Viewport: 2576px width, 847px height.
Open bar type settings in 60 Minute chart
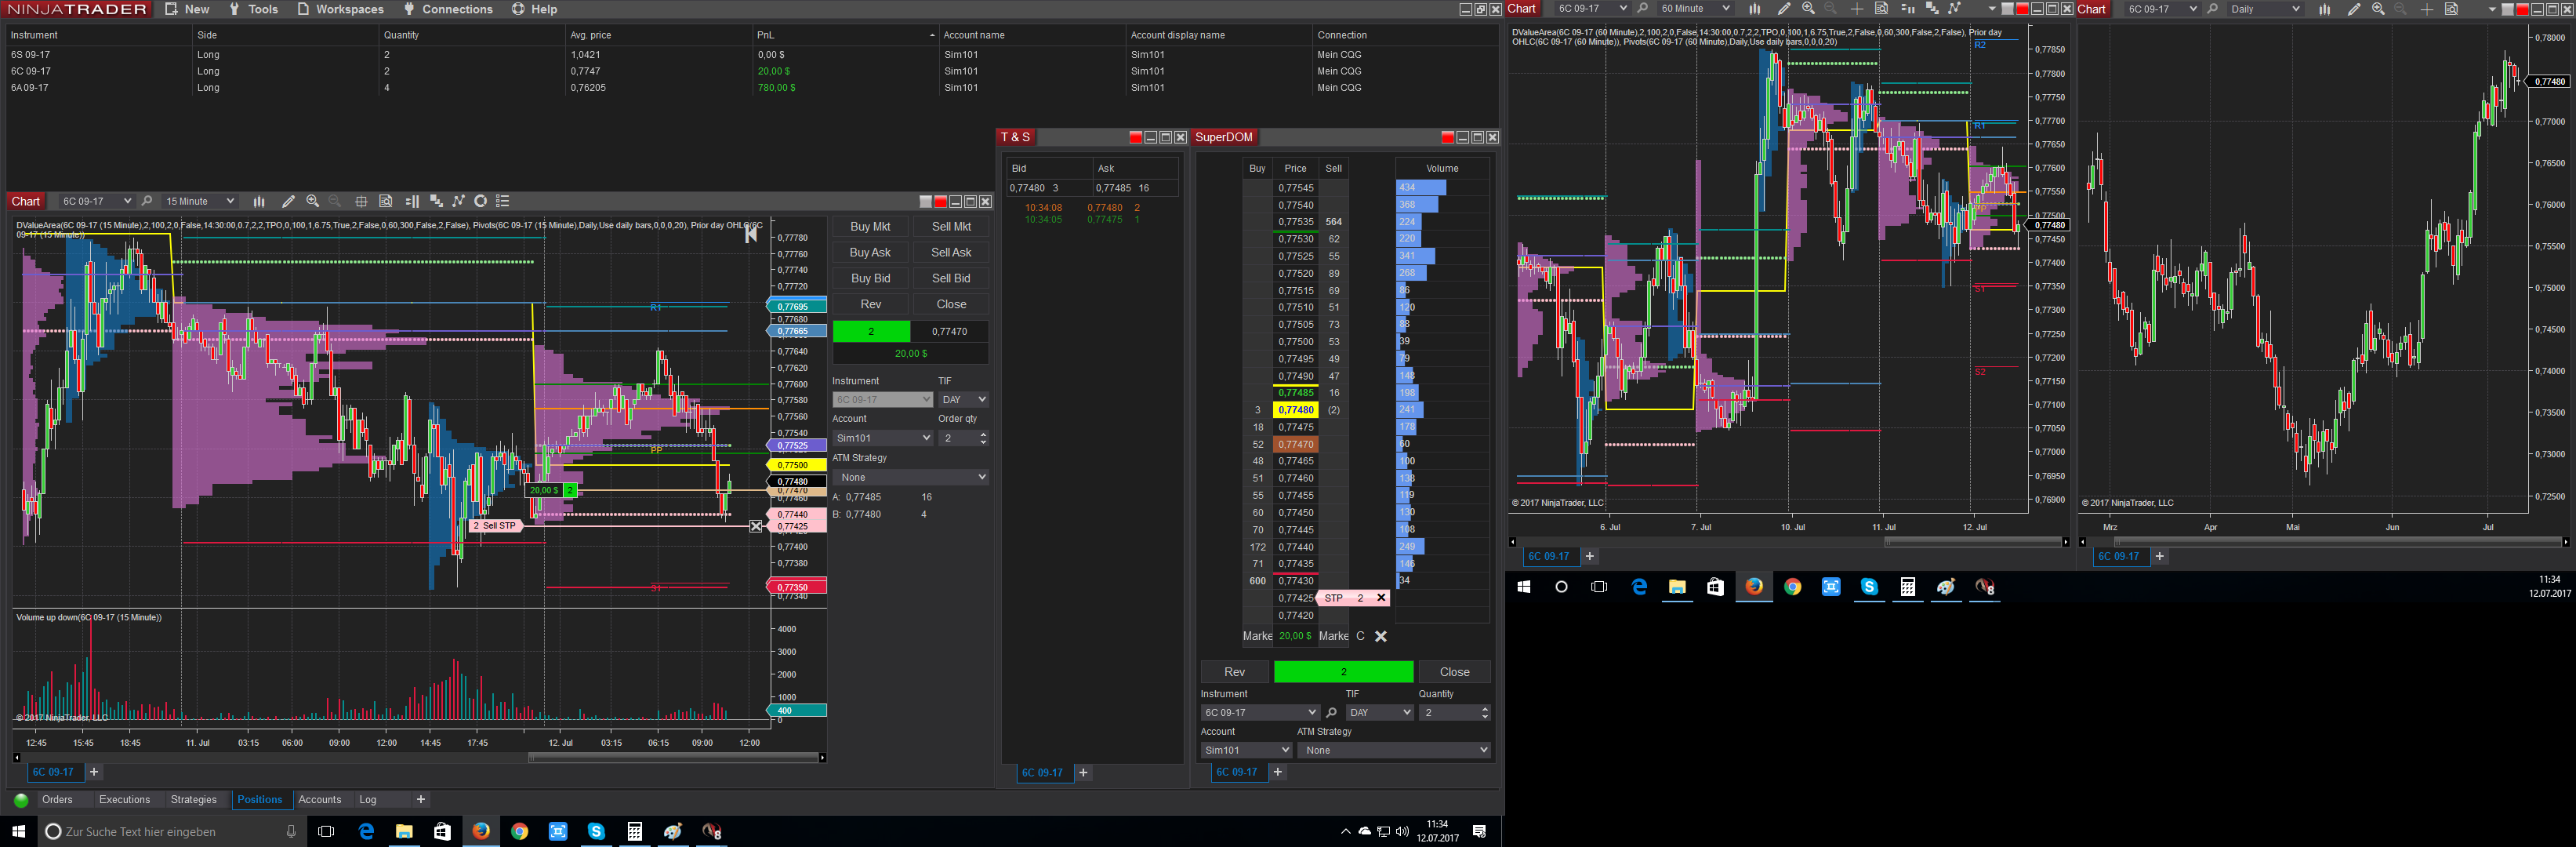point(1755,9)
